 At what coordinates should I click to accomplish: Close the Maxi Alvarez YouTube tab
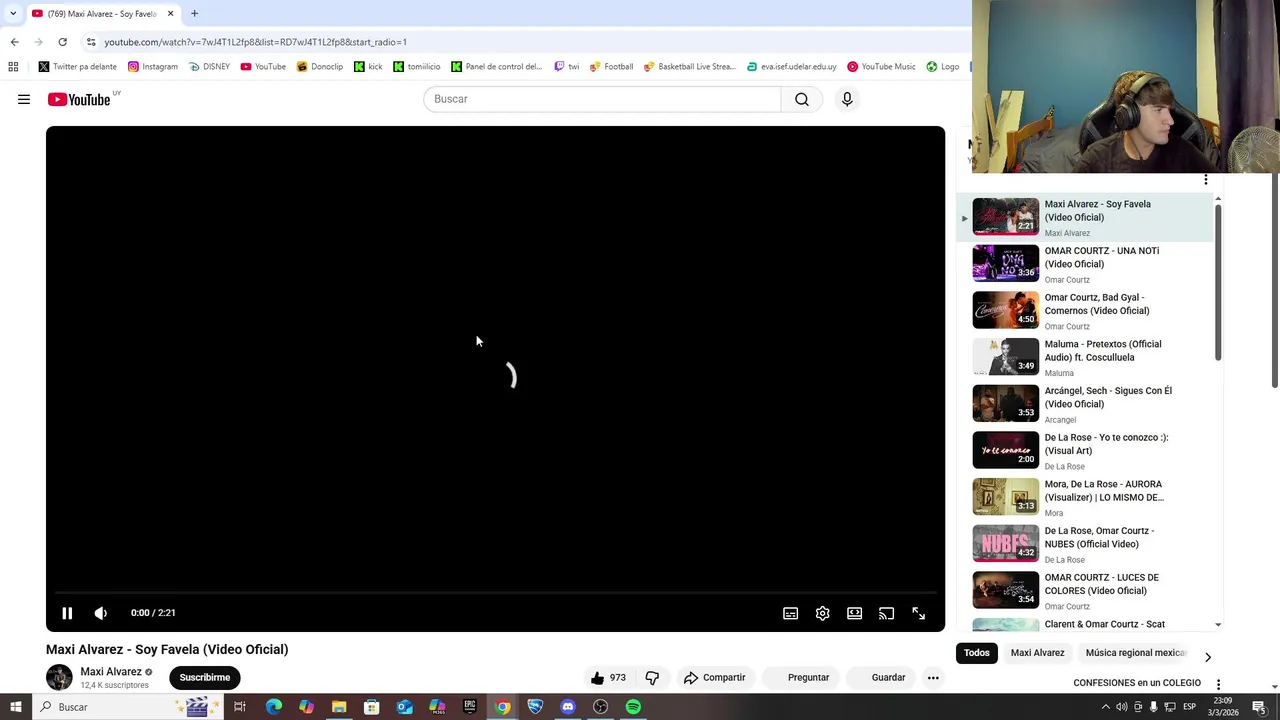pos(170,14)
